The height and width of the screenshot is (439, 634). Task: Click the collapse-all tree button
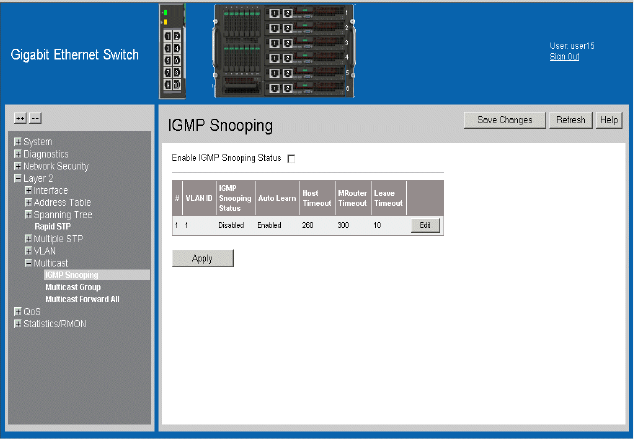34,118
